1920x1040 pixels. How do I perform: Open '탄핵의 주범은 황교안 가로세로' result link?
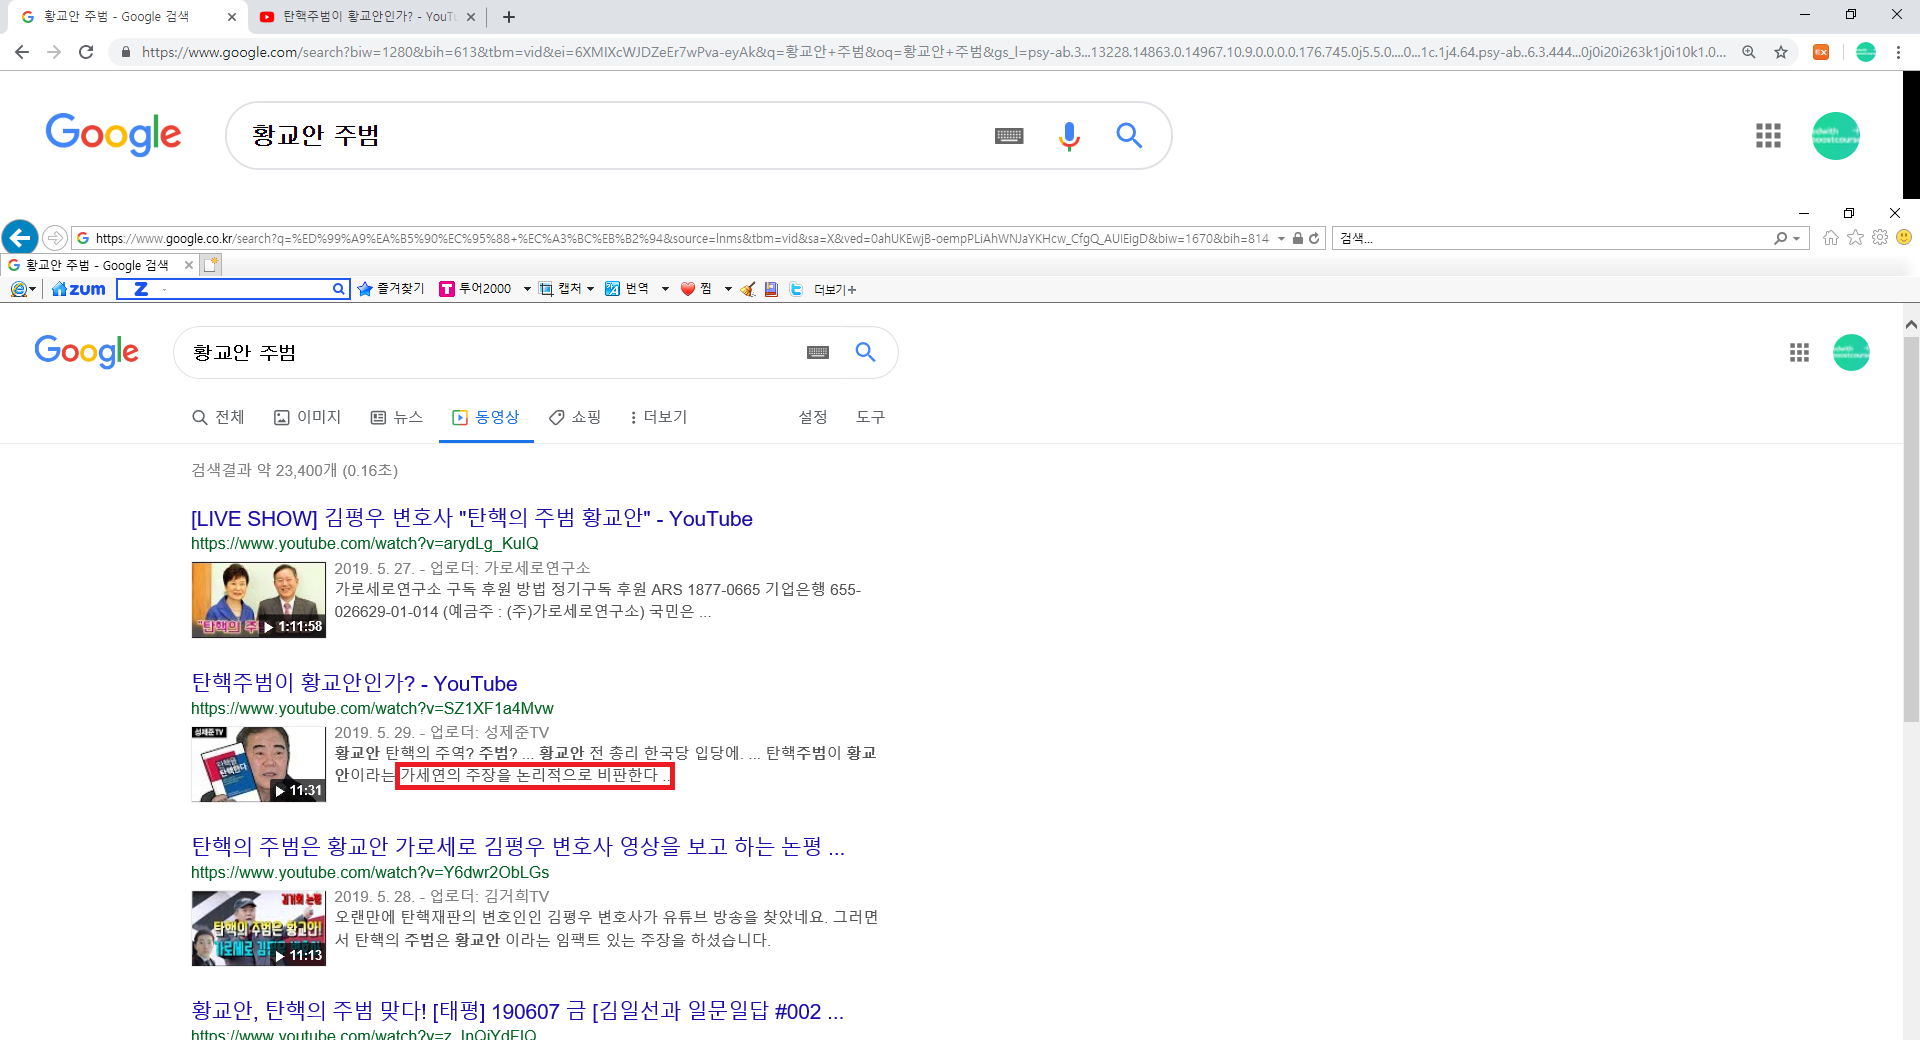coord(518,847)
